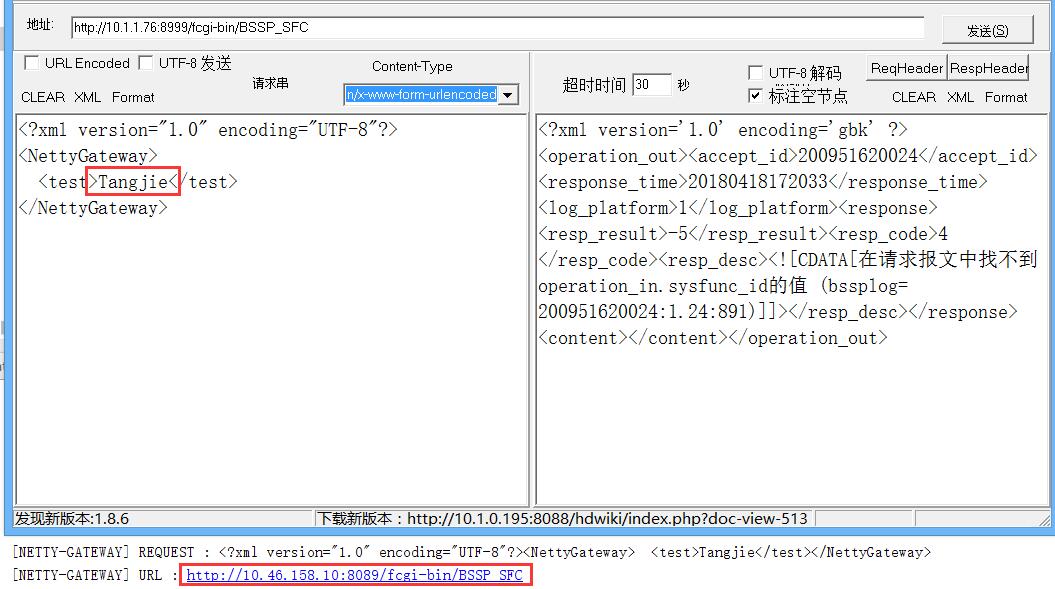Click the <NettyGateway> opening tag line
Viewport: 1055px width, 589px height.
(x=88, y=156)
